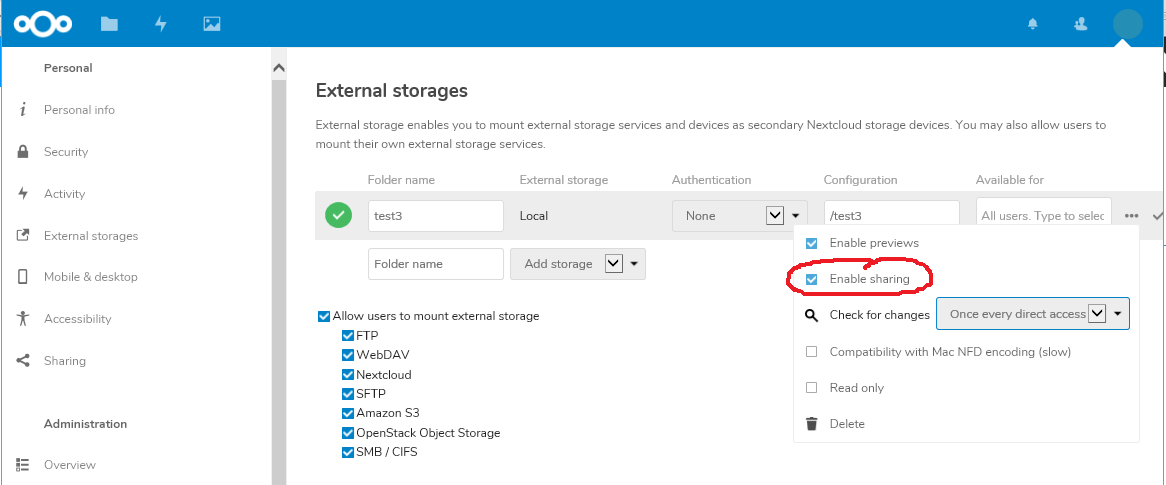Click the user avatar in header
The image size is (1166, 485).
pyautogui.click(x=1127, y=24)
